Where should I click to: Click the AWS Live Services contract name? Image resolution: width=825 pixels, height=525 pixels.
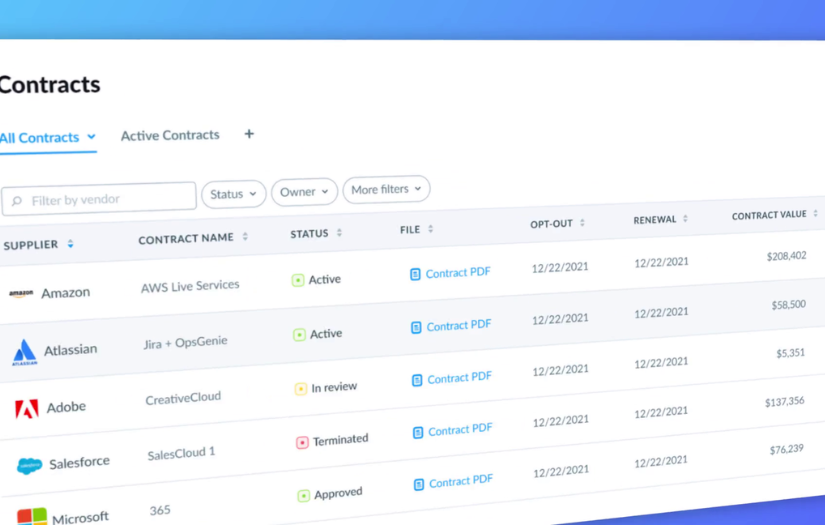tap(190, 286)
